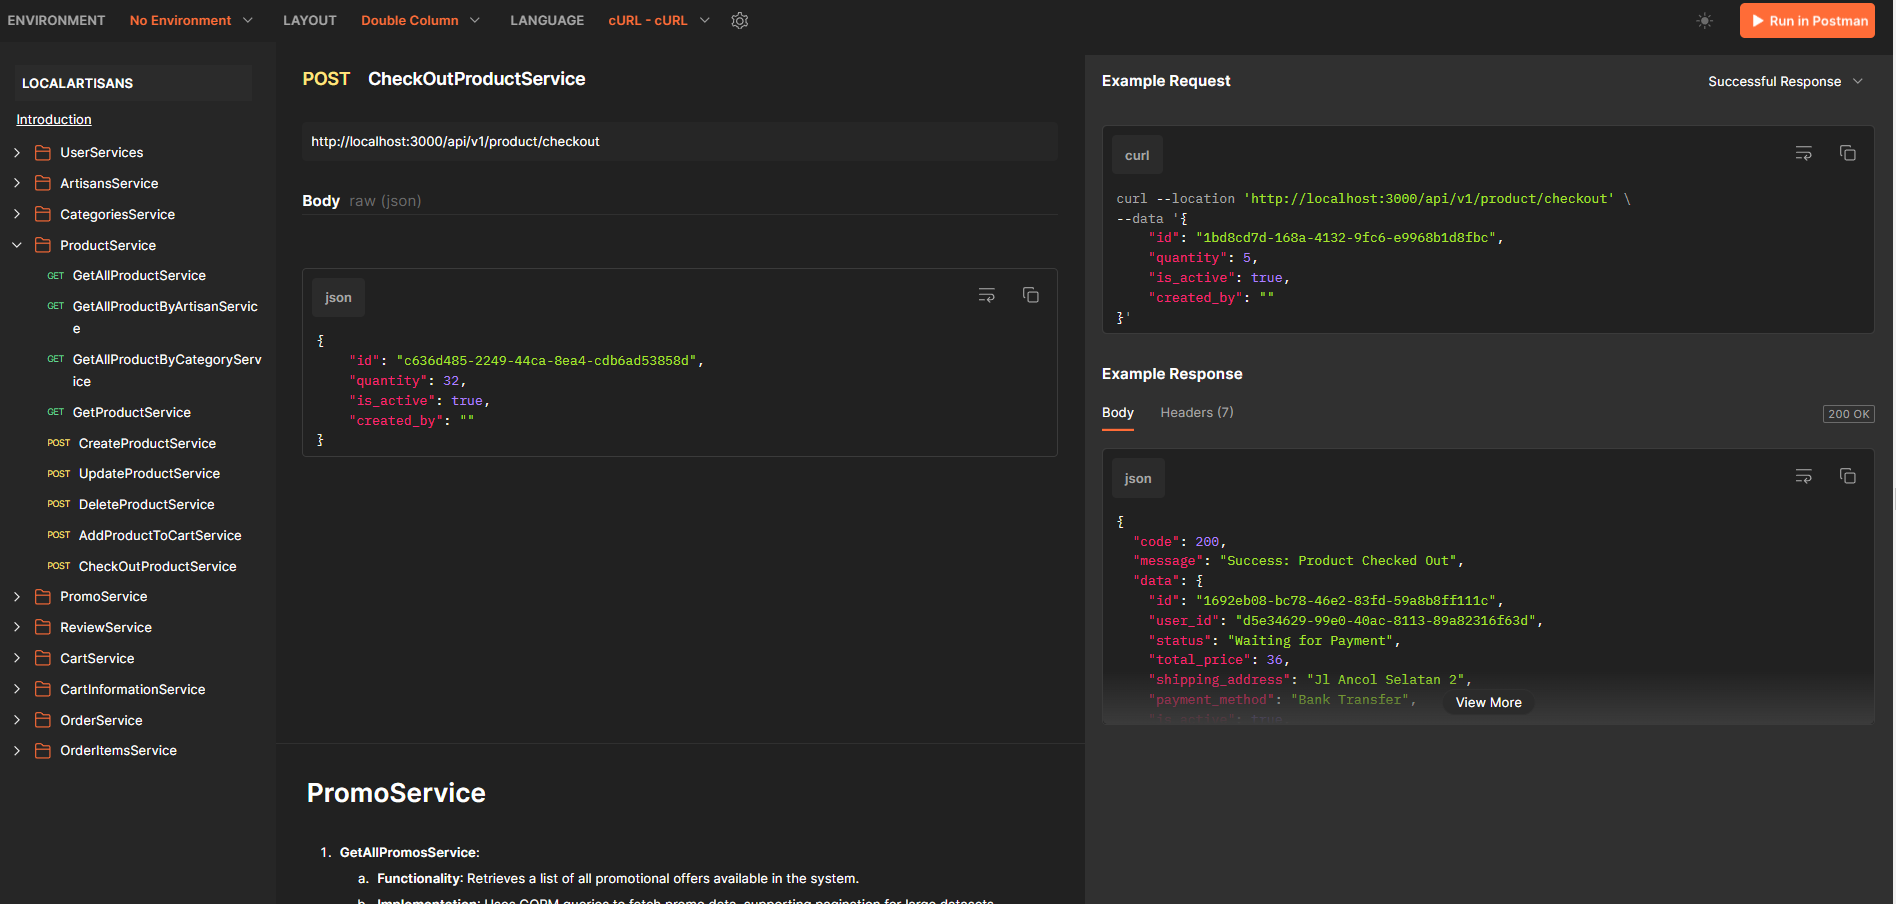
Task: Click the checkout request URL field
Action: pos(680,141)
